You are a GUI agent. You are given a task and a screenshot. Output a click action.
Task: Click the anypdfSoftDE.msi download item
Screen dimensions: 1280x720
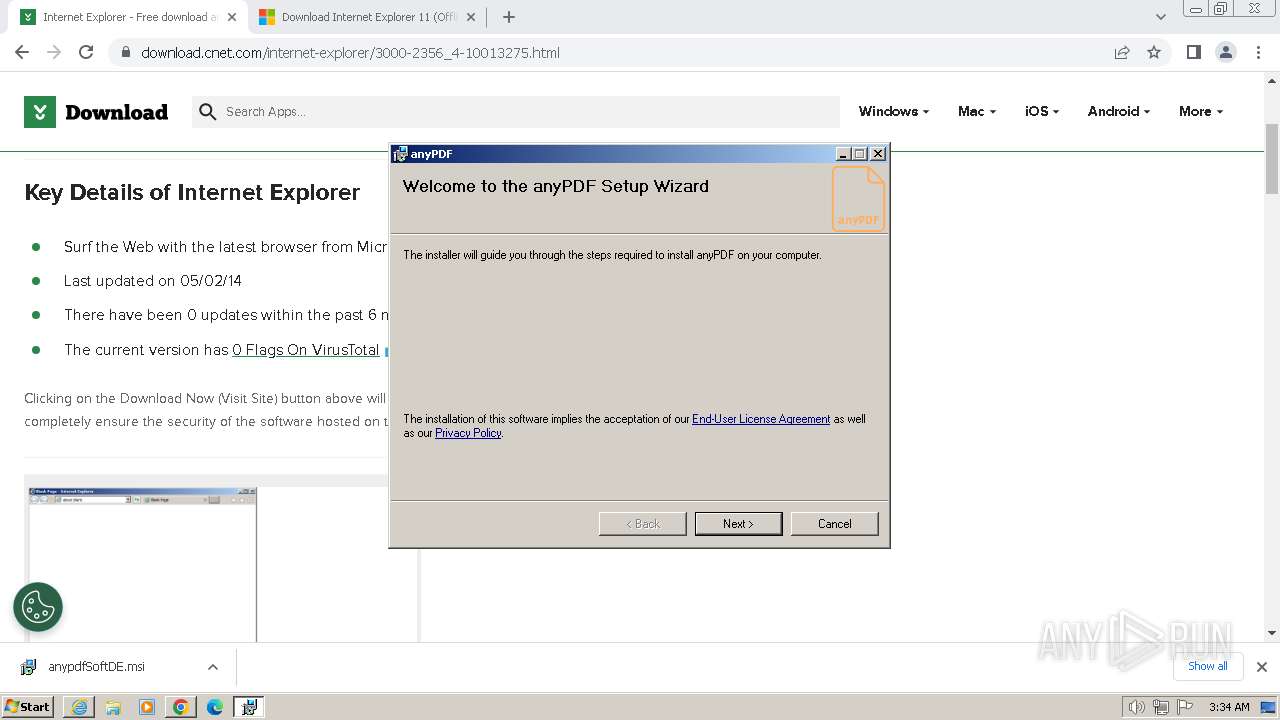118,667
